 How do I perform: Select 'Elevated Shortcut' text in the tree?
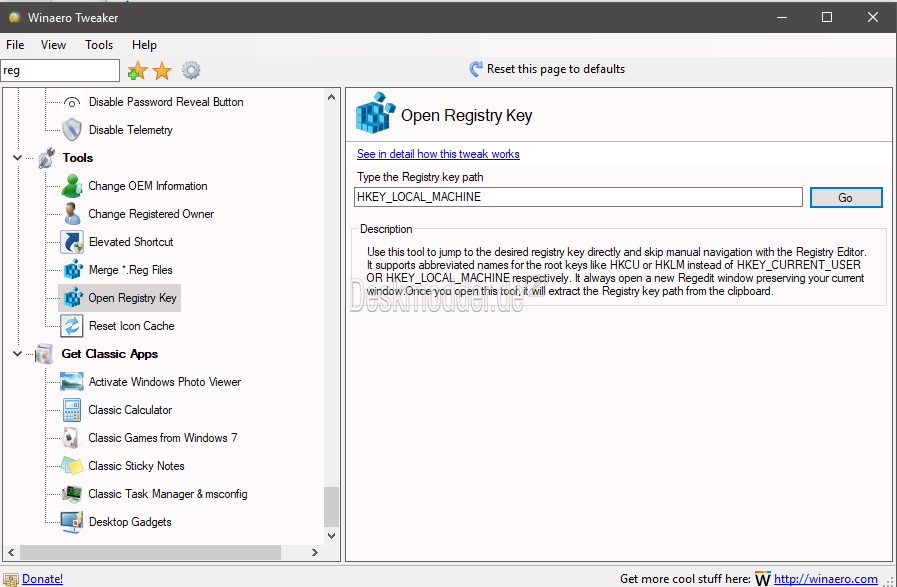(x=131, y=242)
